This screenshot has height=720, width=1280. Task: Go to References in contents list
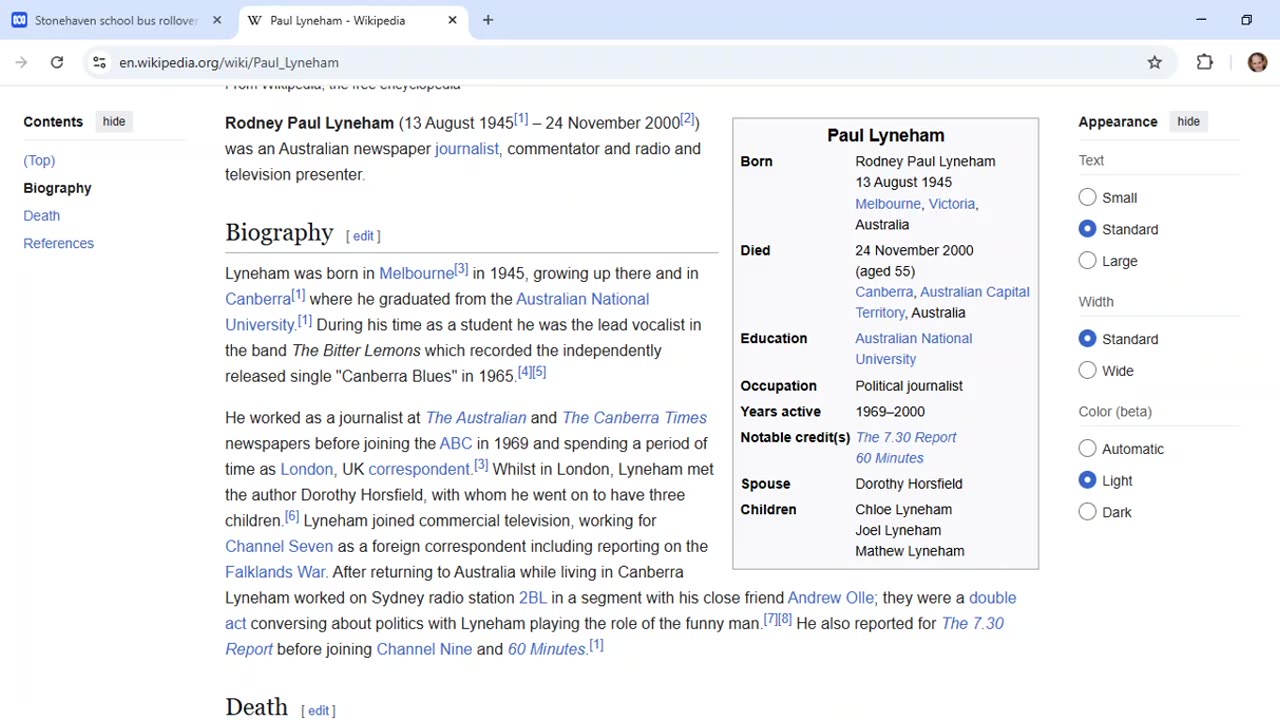58,243
